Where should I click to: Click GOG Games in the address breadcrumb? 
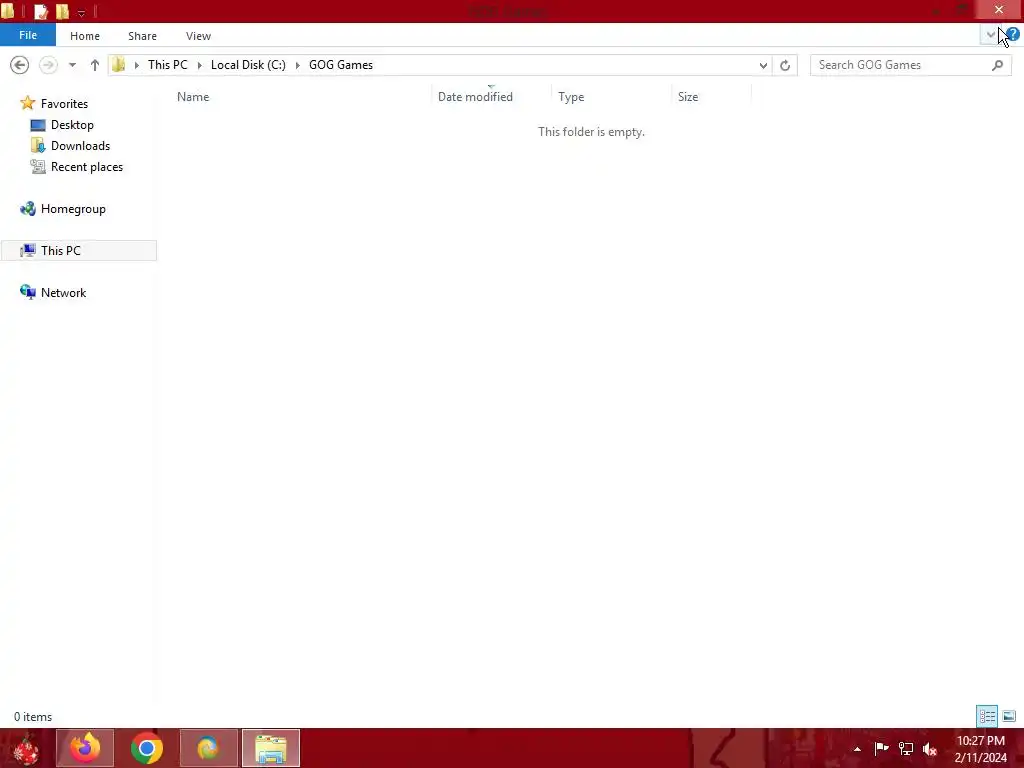point(341,65)
